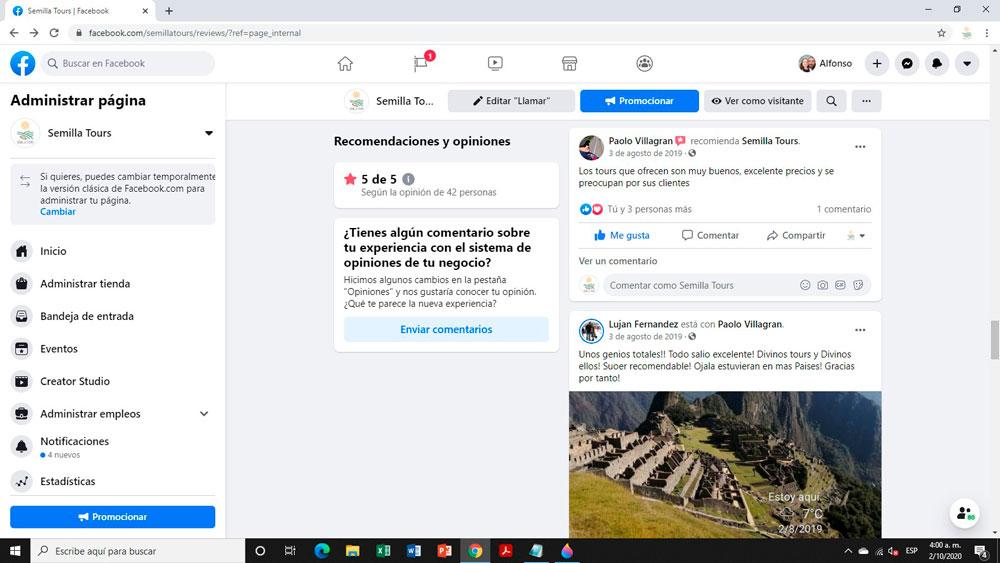The width and height of the screenshot is (1000, 563).
Task: Open the Groups icon in top navigation
Action: pos(644,63)
